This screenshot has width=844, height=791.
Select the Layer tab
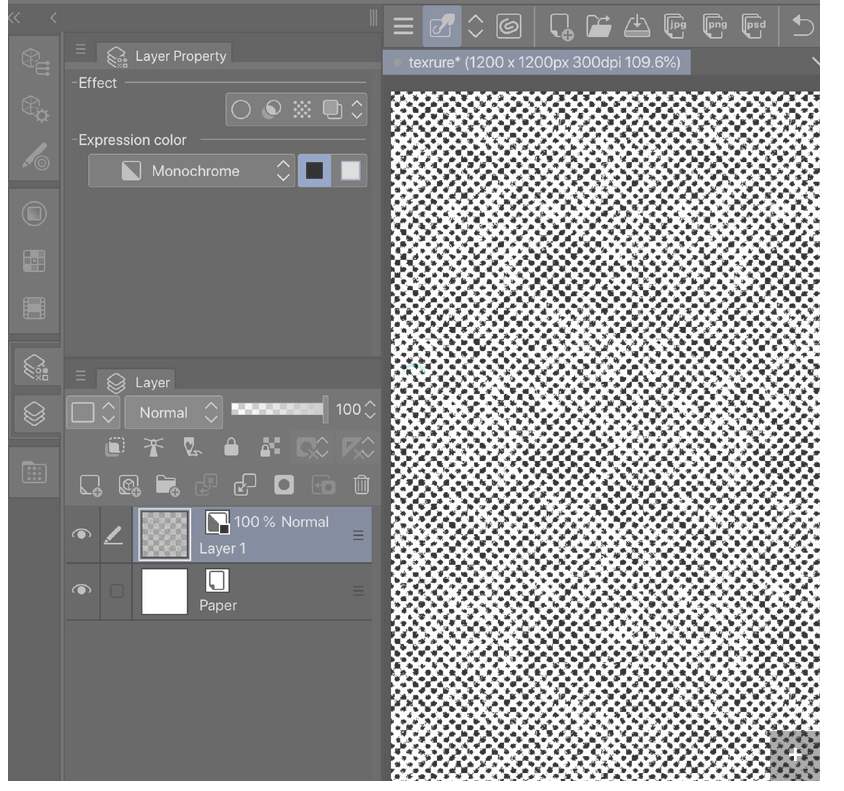(x=137, y=382)
